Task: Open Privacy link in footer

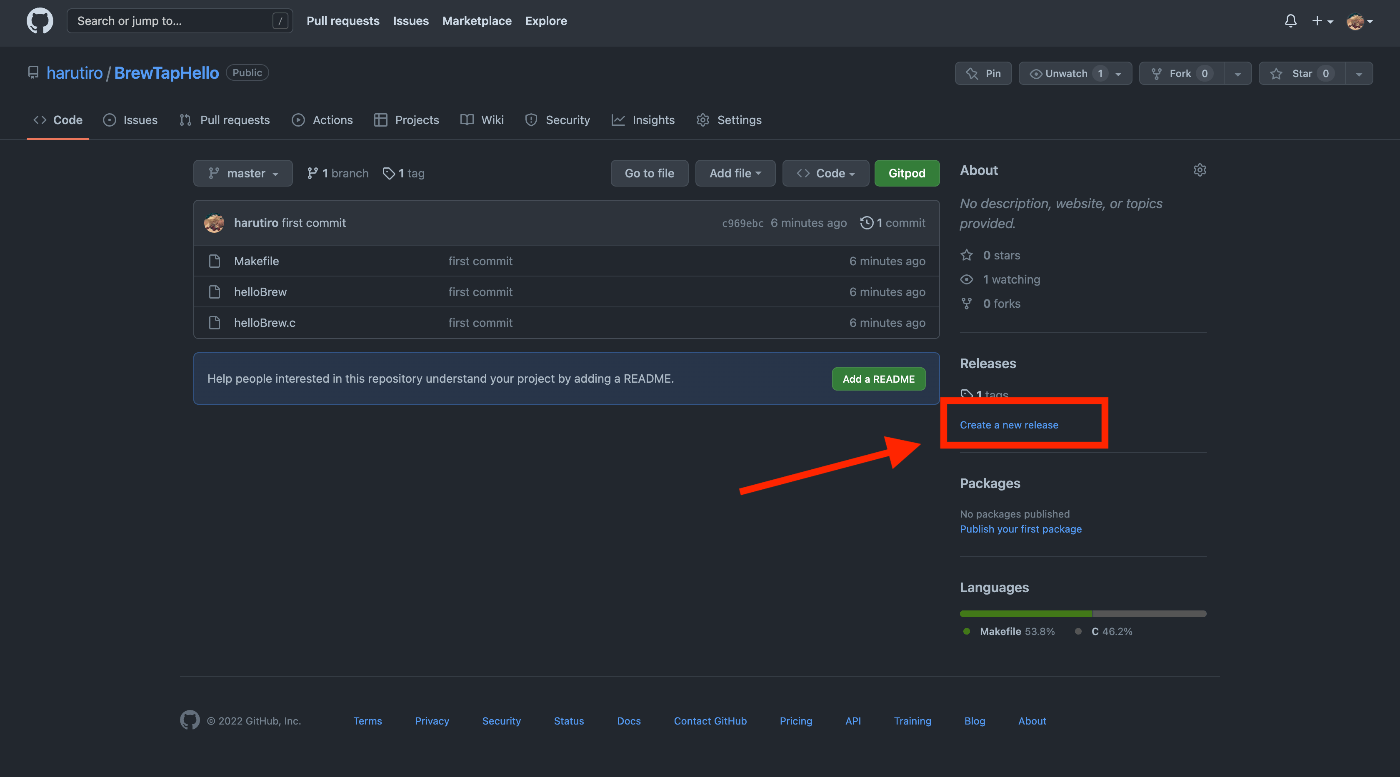Action: [432, 721]
